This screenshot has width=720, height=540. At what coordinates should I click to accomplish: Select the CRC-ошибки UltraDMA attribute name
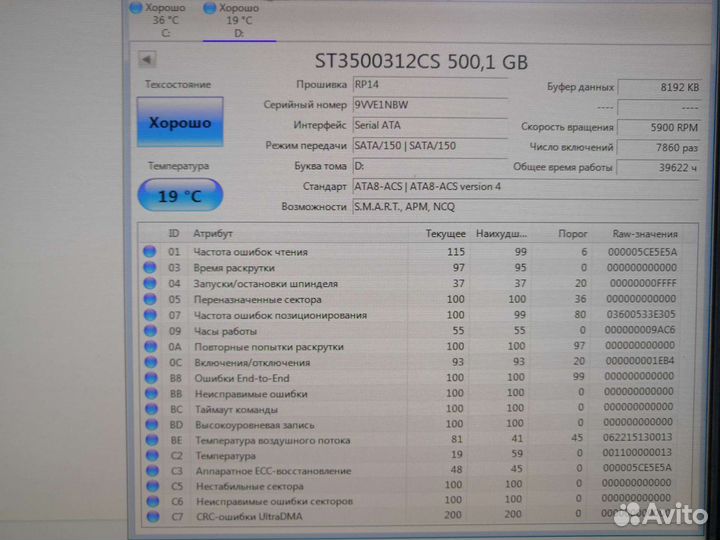[x=249, y=516]
